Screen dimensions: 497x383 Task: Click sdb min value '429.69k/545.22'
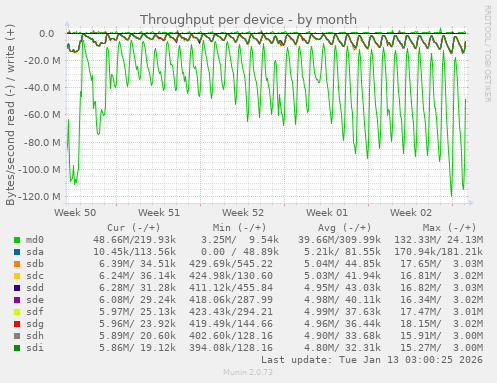[x=231, y=264]
